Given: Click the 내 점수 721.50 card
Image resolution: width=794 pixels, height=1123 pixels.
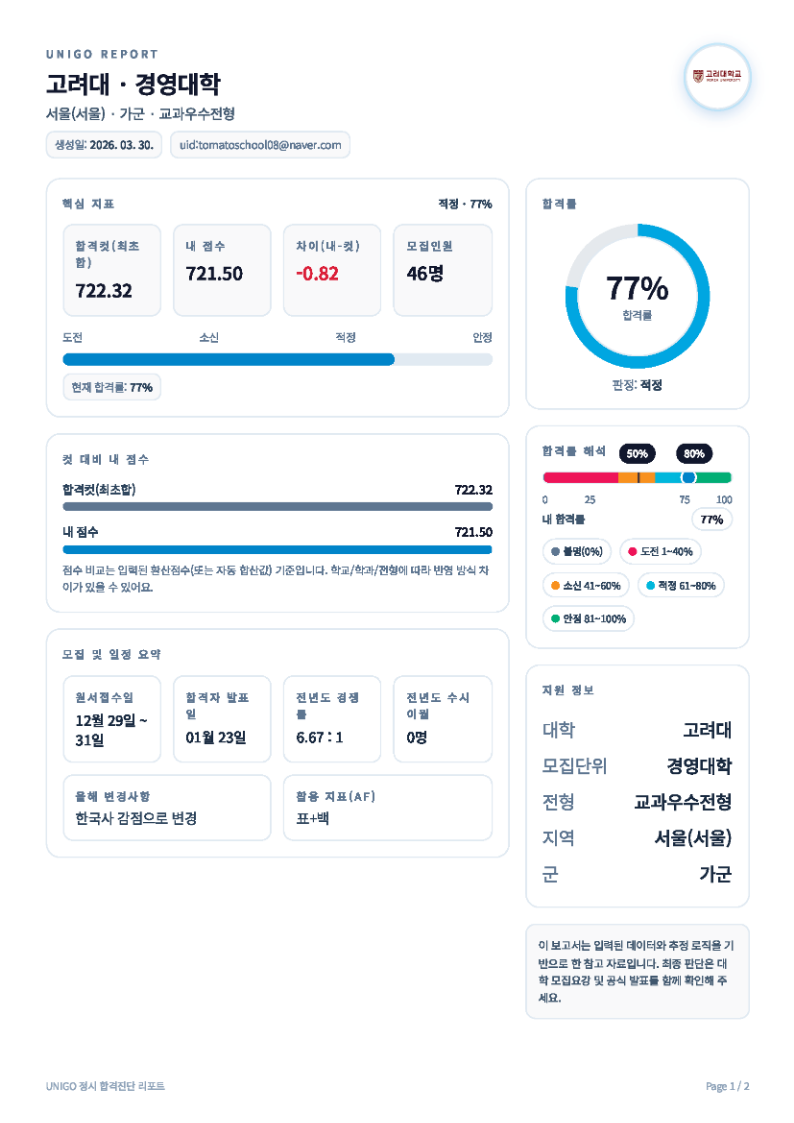Looking at the screenshot, I should (222, 270).
